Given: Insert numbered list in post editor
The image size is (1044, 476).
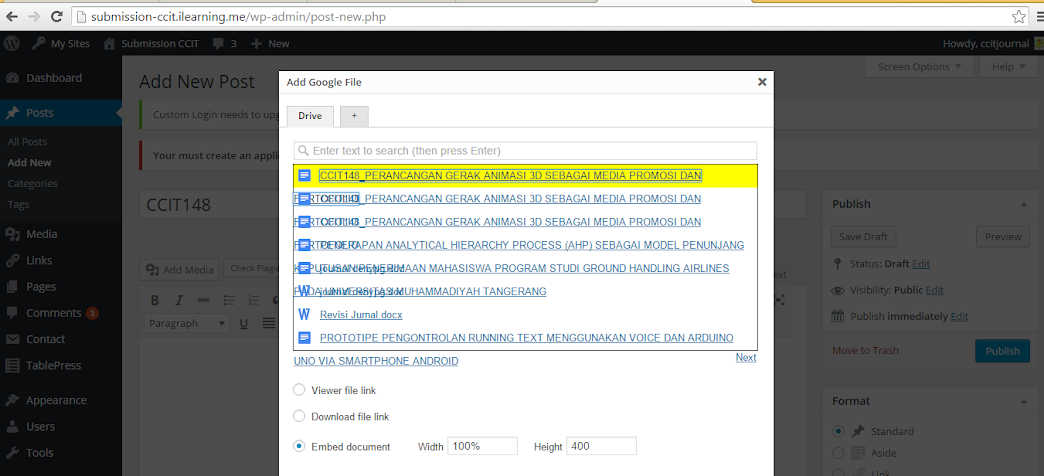Looking at the screenshot, I should 253,300.
